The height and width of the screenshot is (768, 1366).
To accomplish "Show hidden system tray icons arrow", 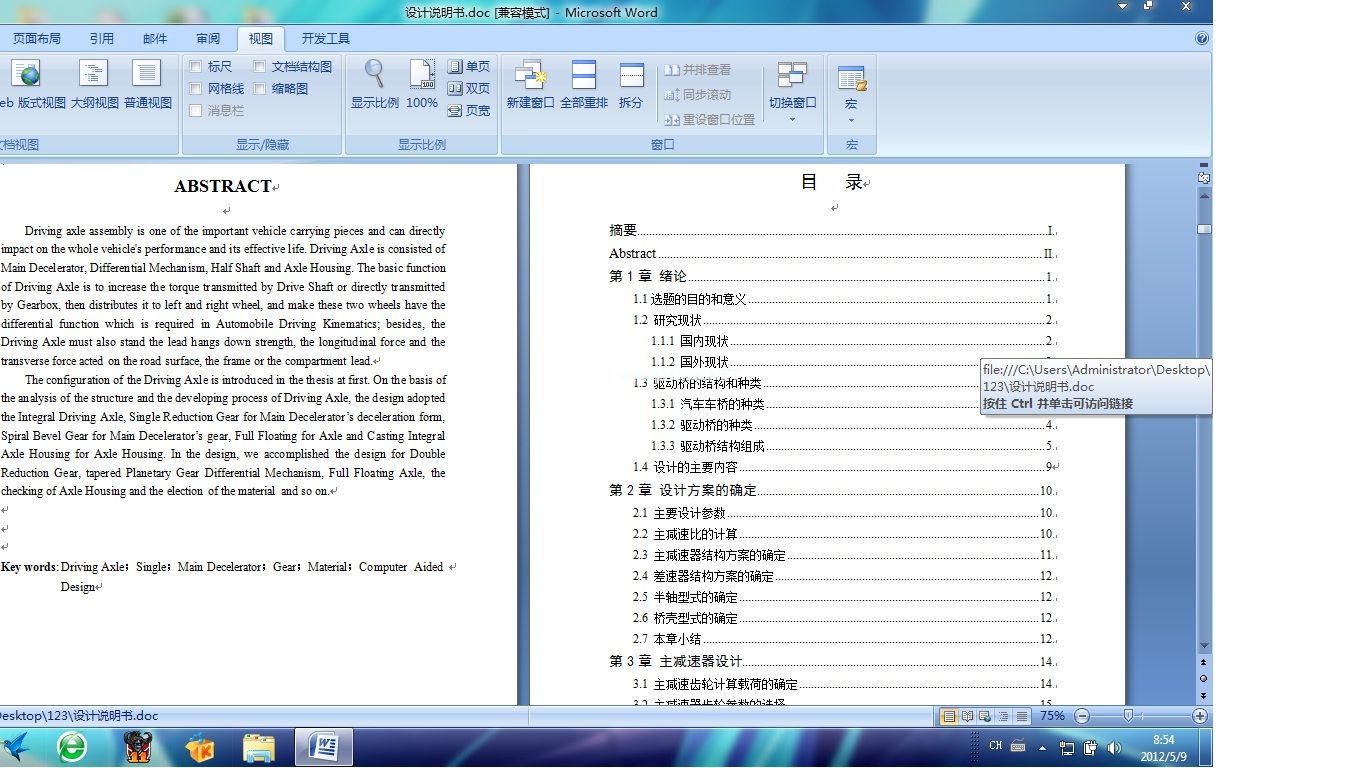I will coord(1043,747).
